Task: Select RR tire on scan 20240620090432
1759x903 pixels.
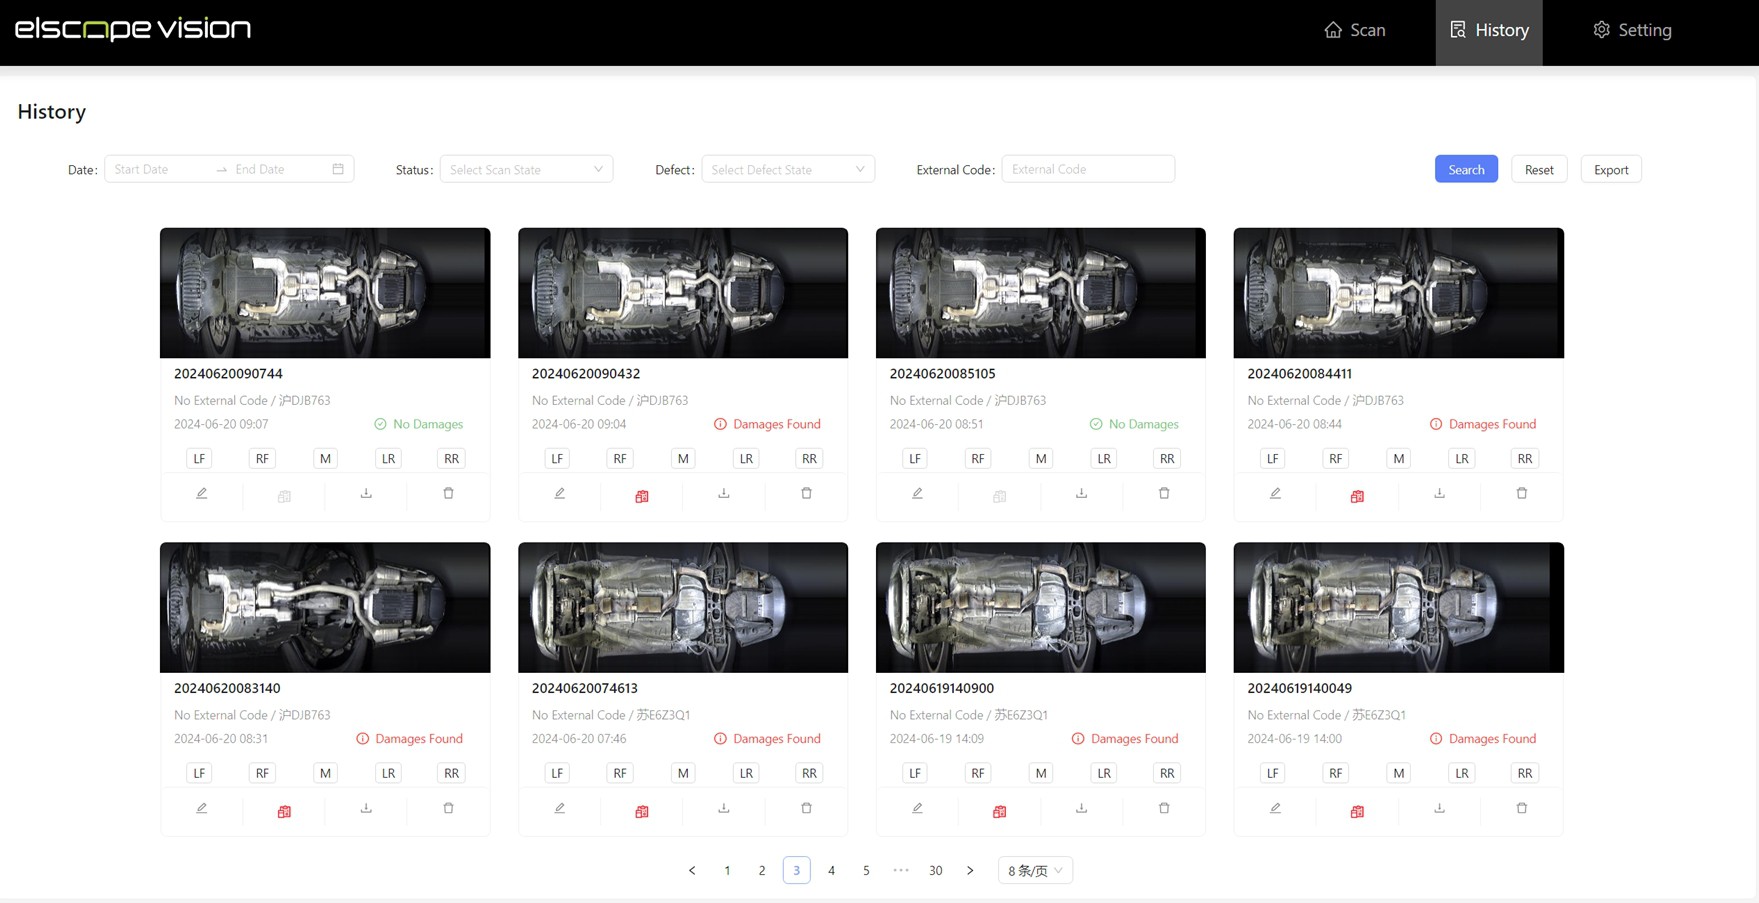Action: click(809, 458)
